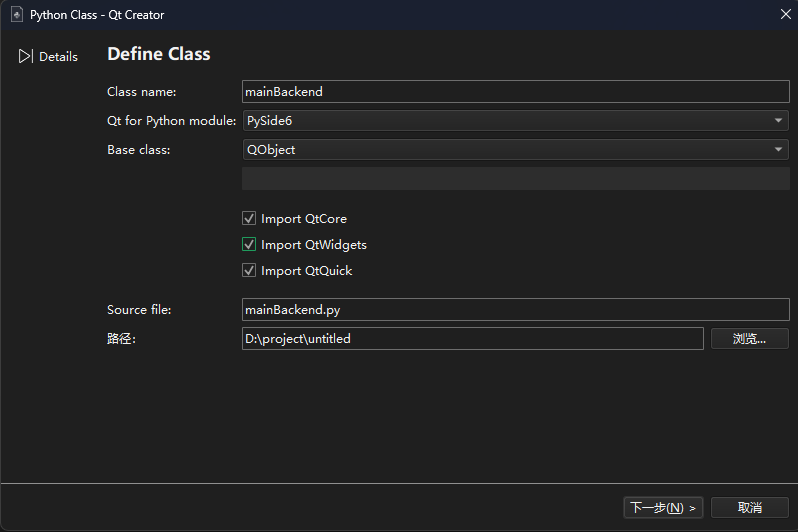Click the 'Source file:' label

tap(139, 310)
